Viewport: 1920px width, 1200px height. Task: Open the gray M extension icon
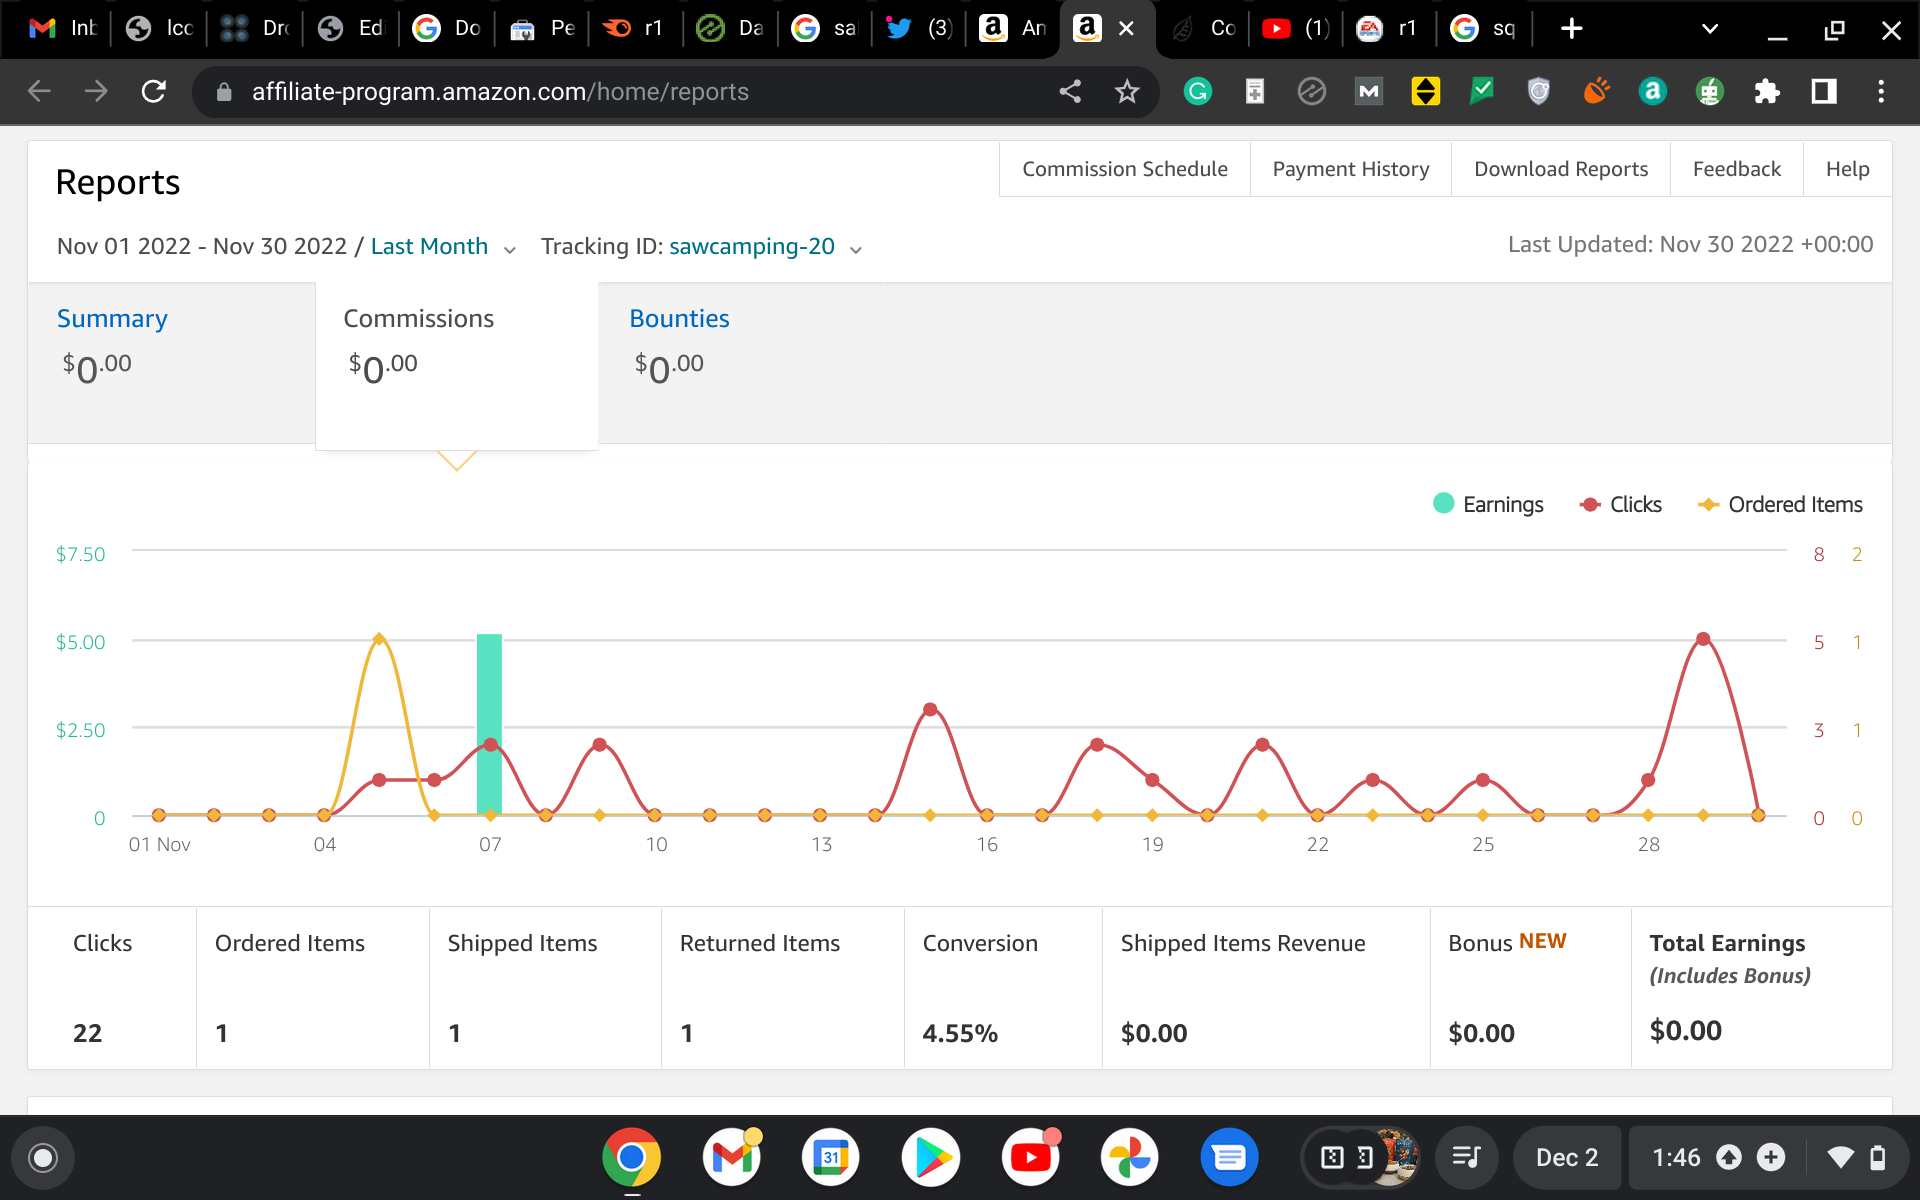point(1369,92)
